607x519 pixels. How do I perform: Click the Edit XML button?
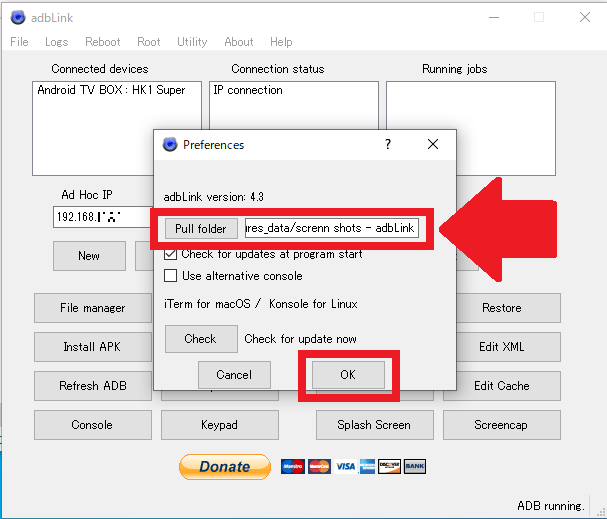pos(508,347)
